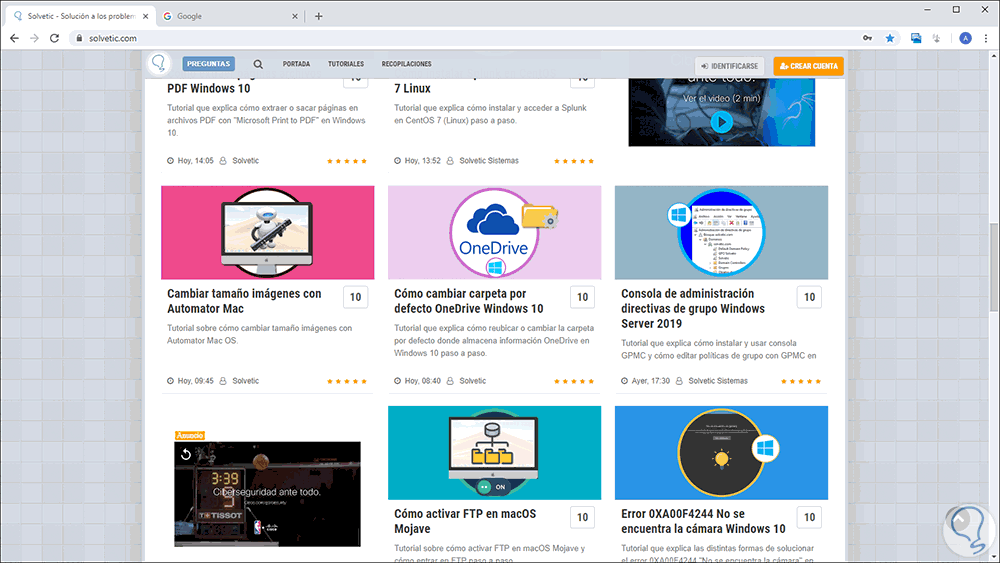
Task: Click "Ayer, 17:30" timestamp text
Action: pyautogui.click(x=651, y=381)
